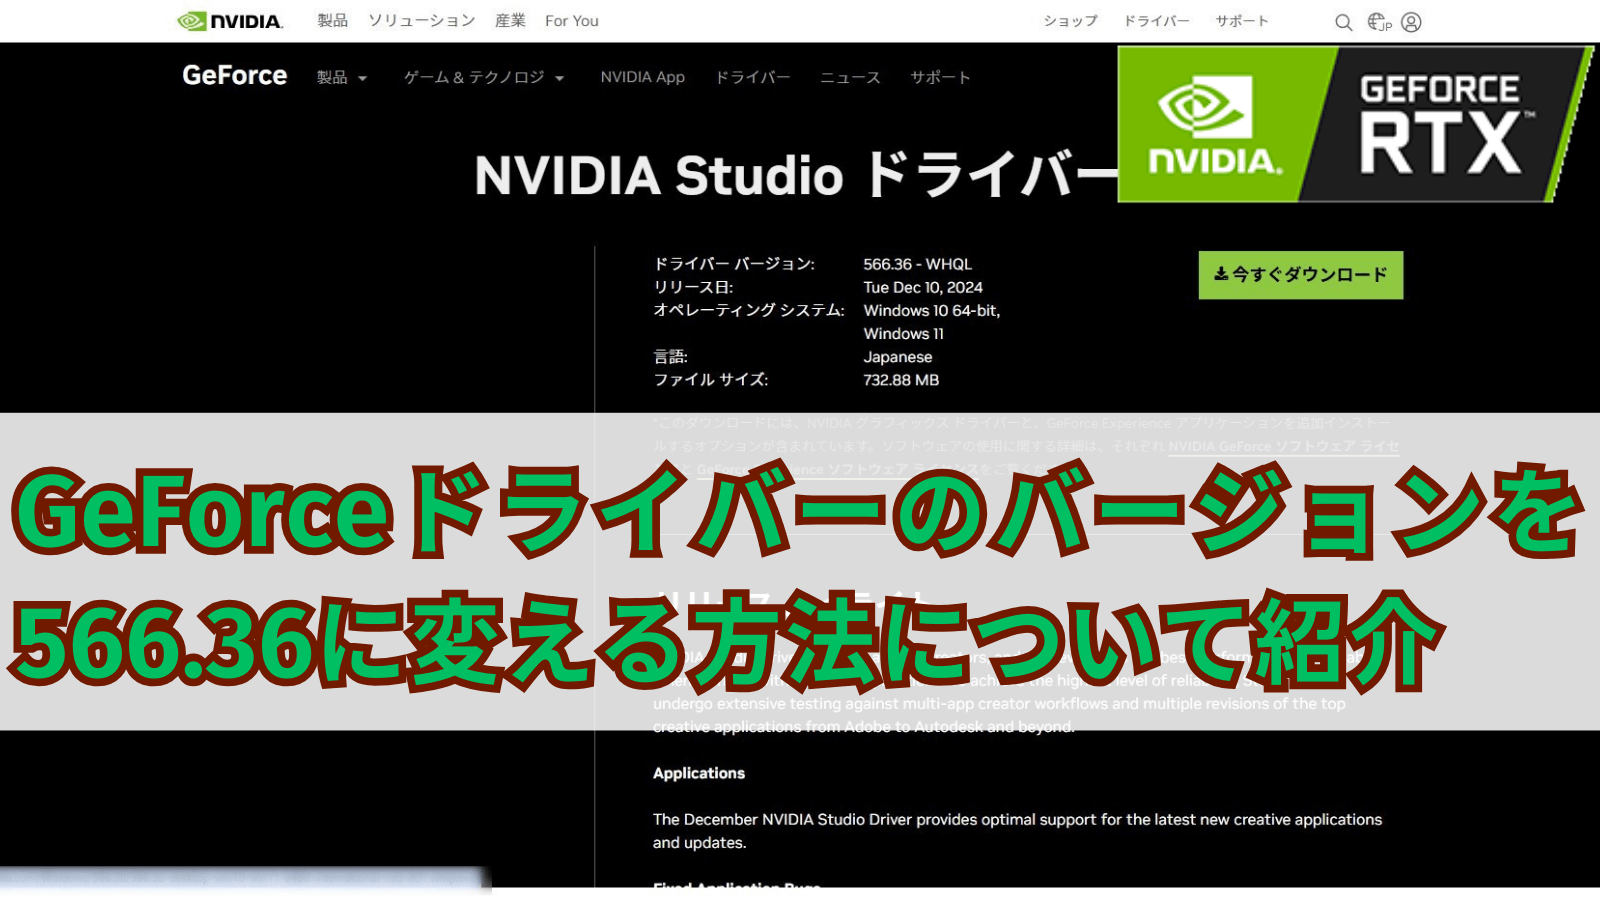This screenshot has width=1600, height=900.
Task: Click the NVIDIA GeForce ソフトウェア ライセンス link
Action: (1283, 447)
